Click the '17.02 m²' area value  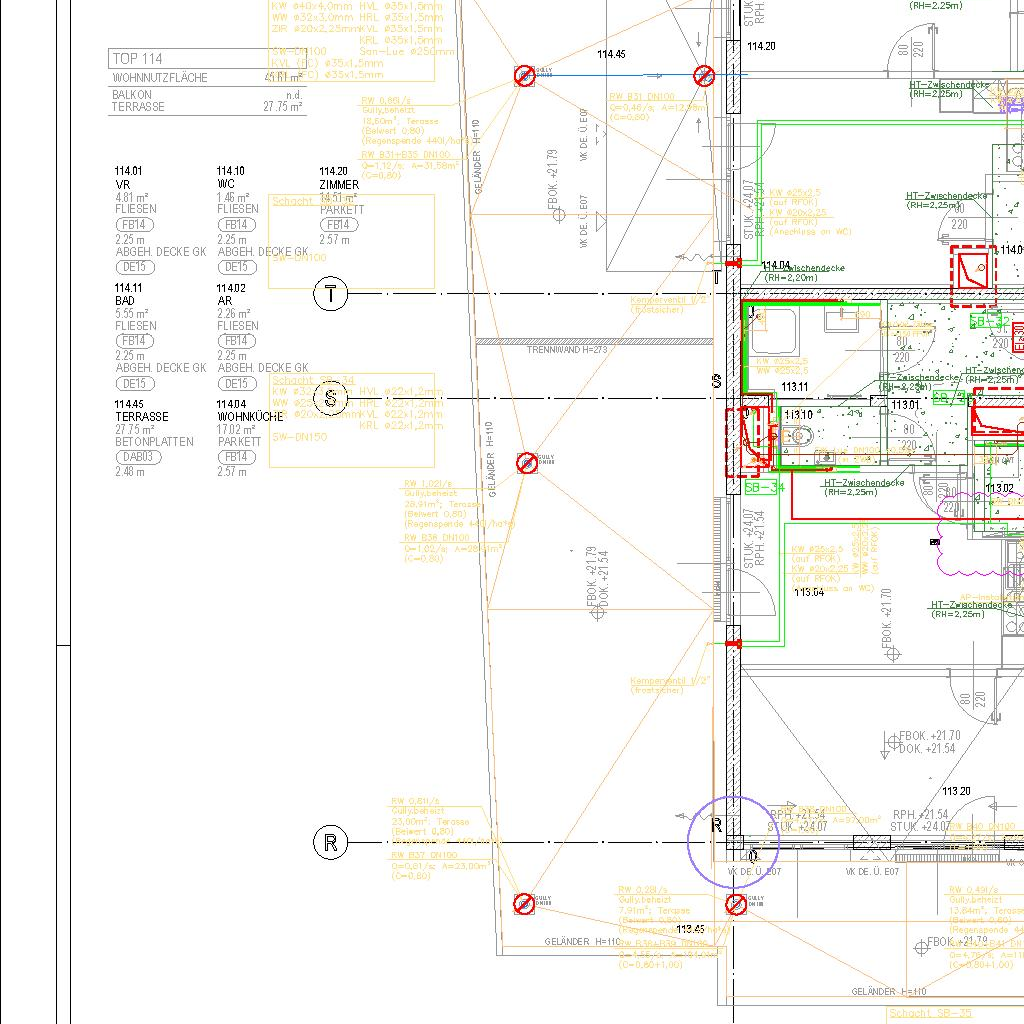click(236, 430)
